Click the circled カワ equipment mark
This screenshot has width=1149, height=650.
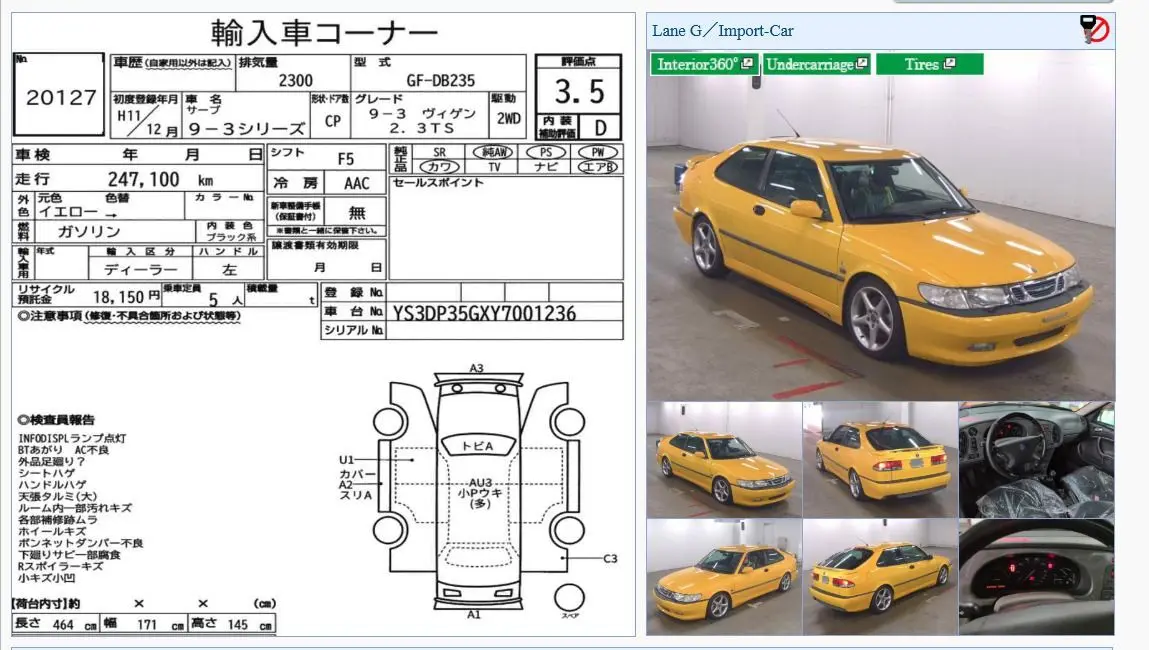point(440,166)
